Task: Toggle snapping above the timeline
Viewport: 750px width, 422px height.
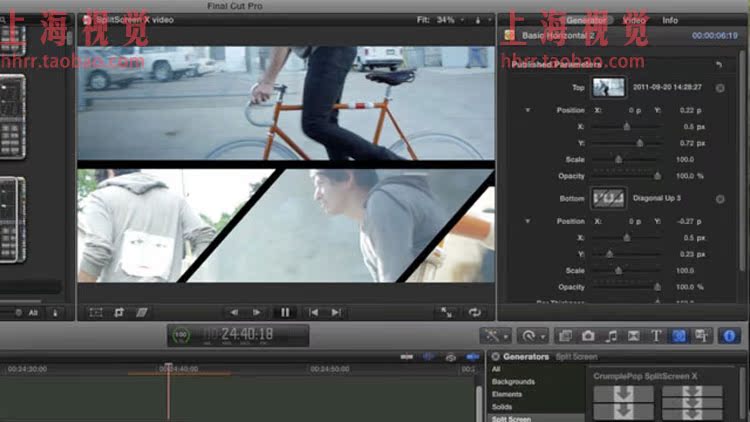Action: point(472,356)
